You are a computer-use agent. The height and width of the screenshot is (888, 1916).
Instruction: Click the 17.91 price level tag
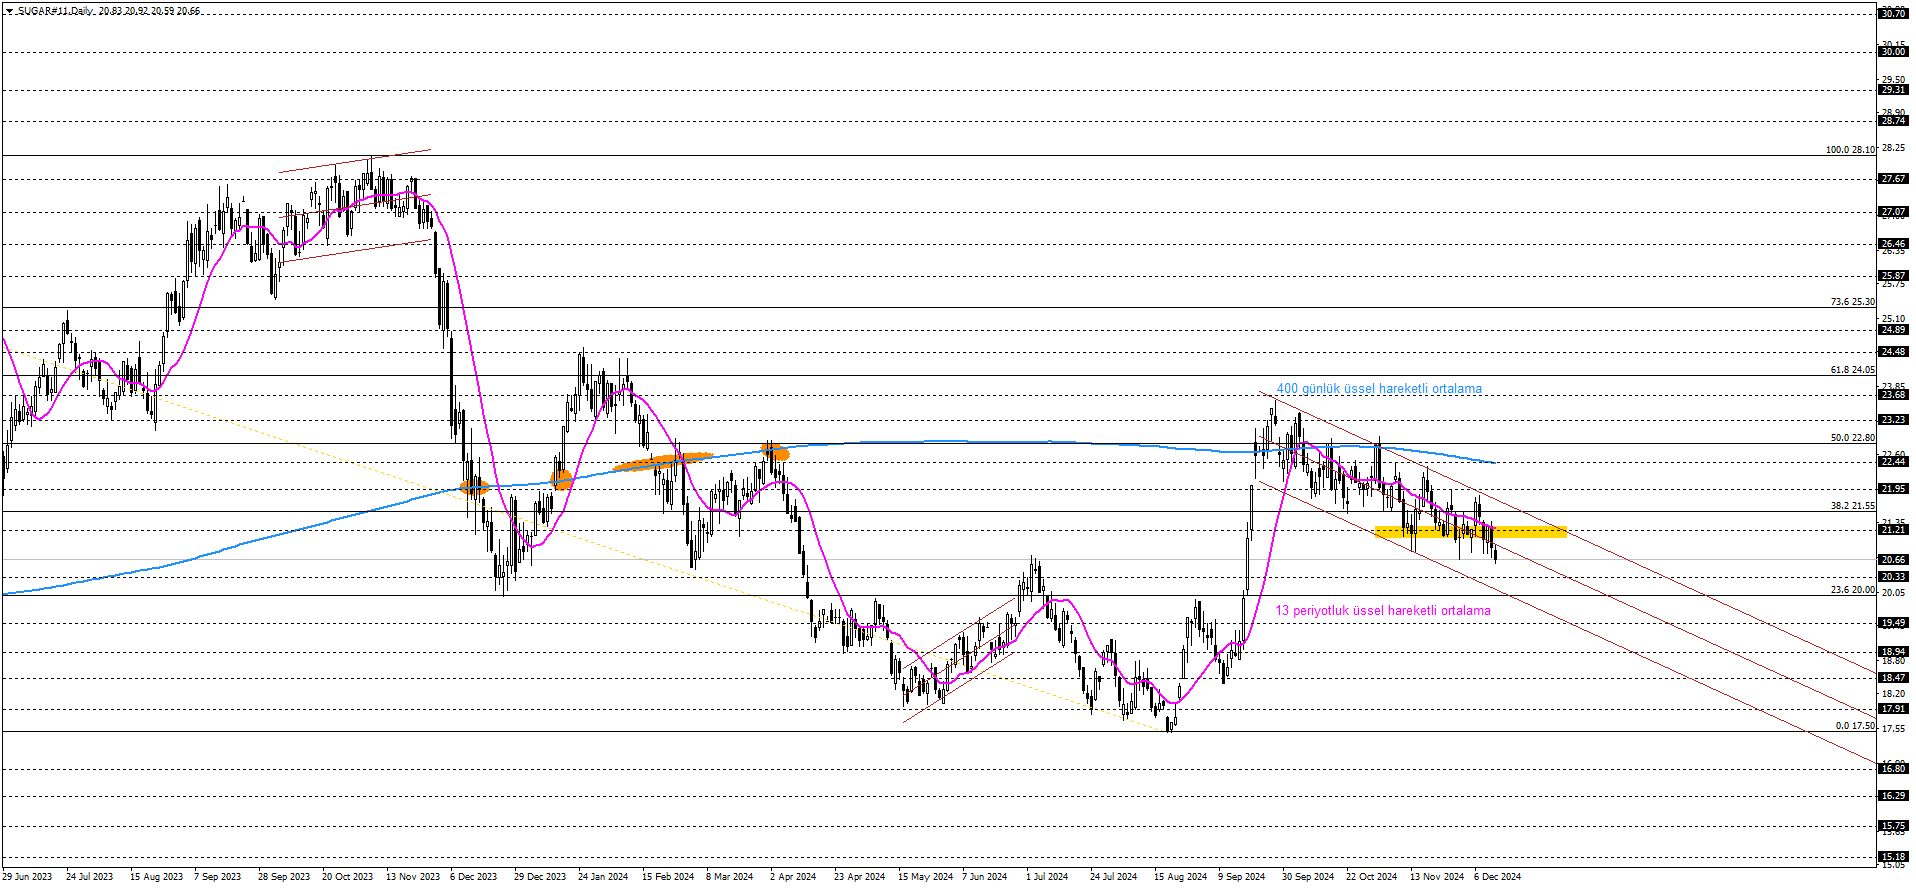point(1893,709)
